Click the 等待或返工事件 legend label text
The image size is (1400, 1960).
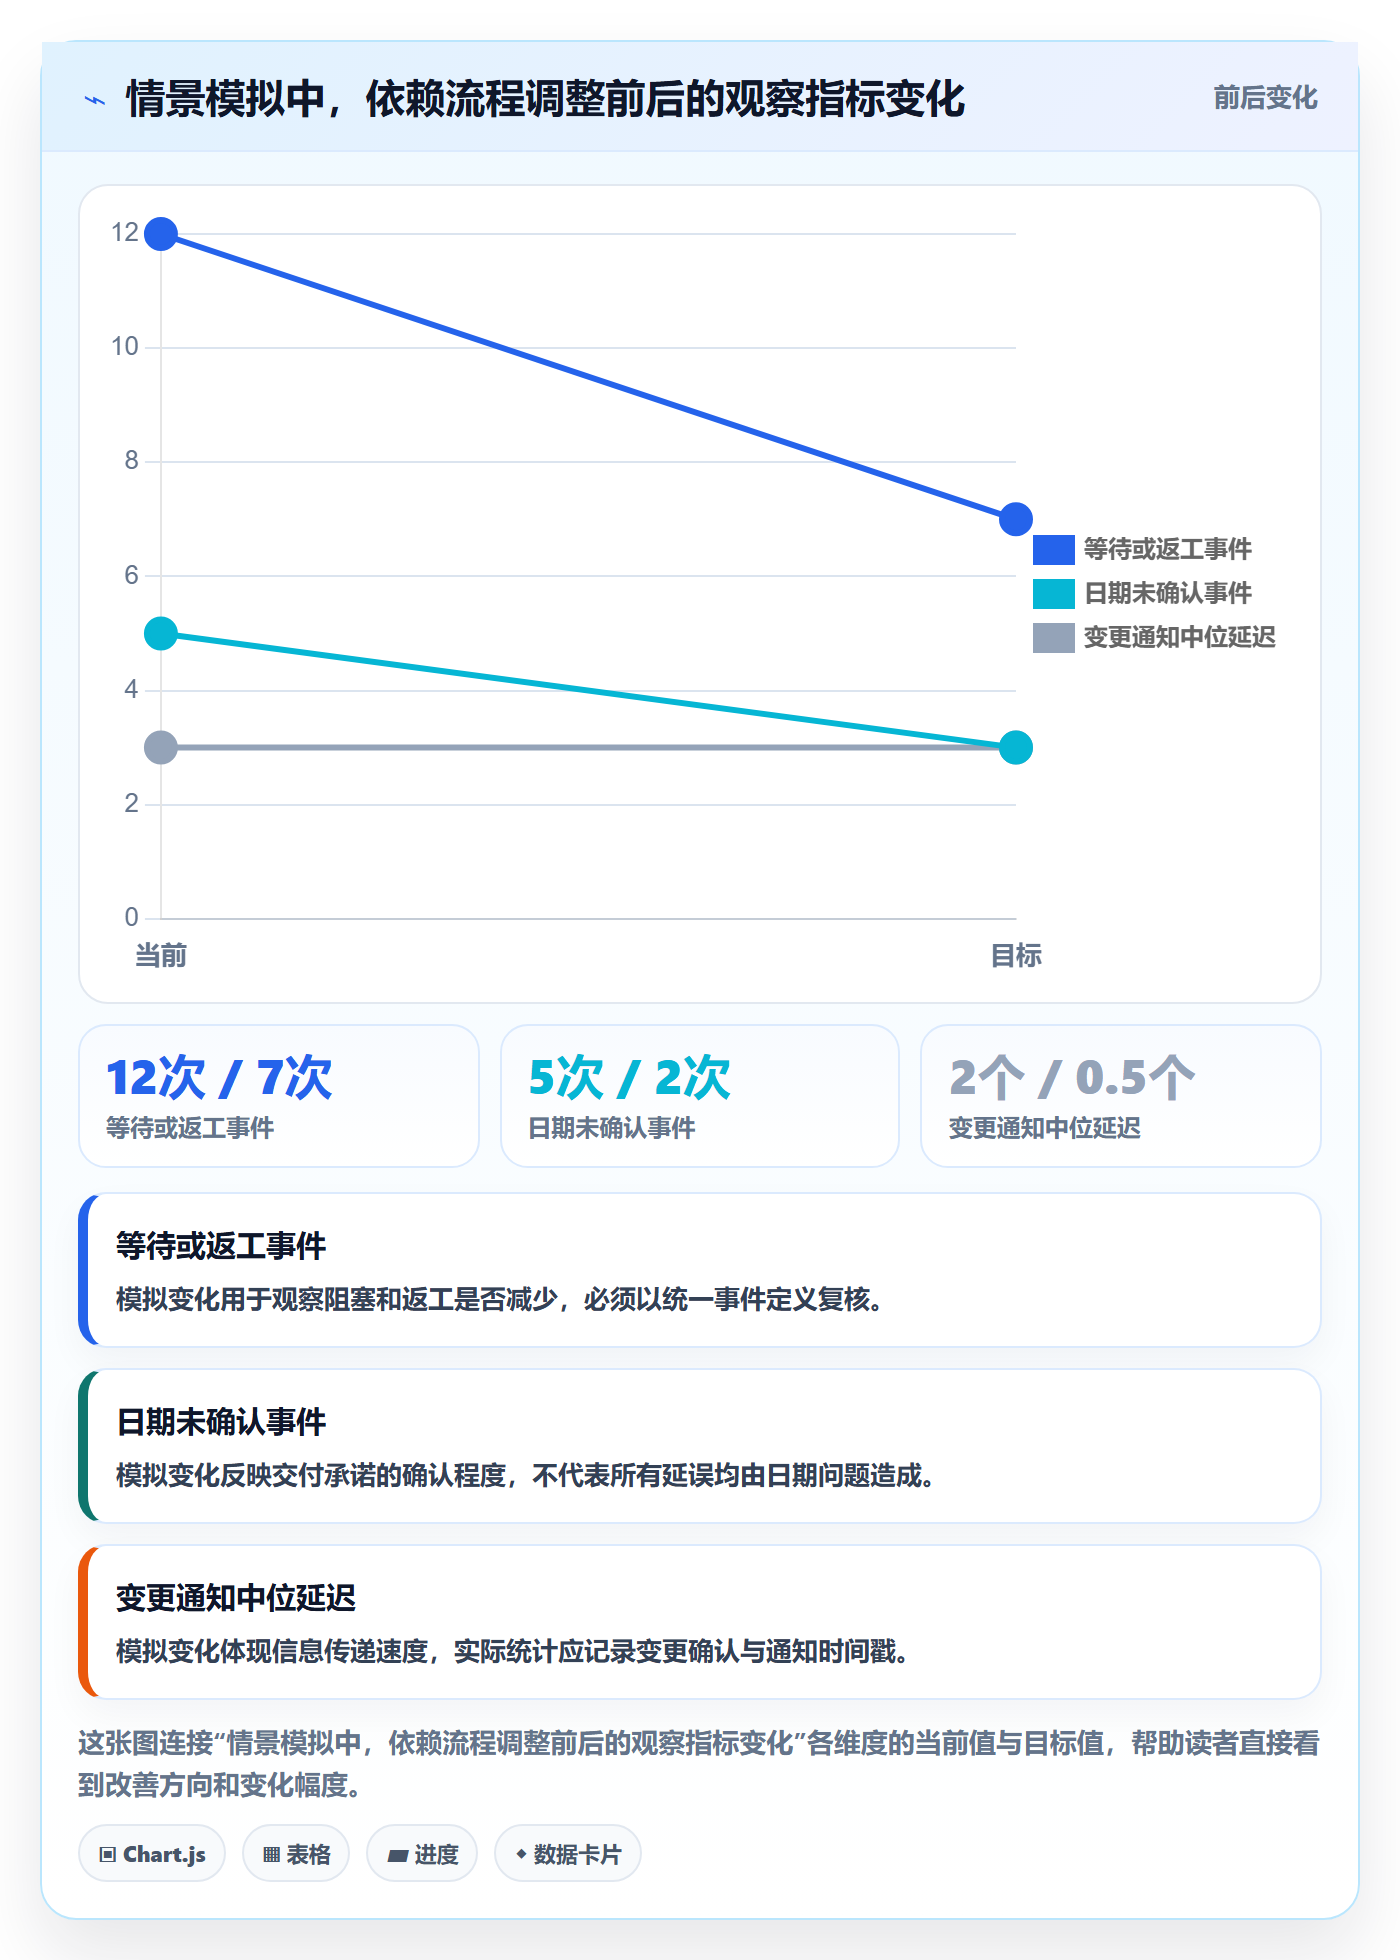(x=1168, y=549)
